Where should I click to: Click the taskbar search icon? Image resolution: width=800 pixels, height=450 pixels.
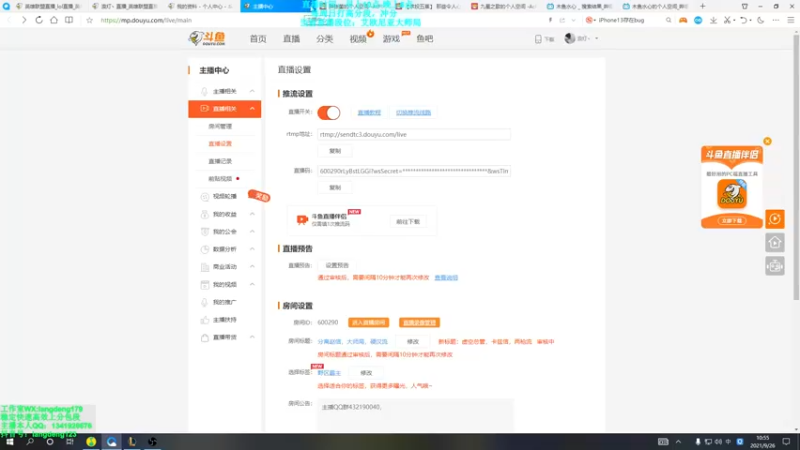pos(30,442)
